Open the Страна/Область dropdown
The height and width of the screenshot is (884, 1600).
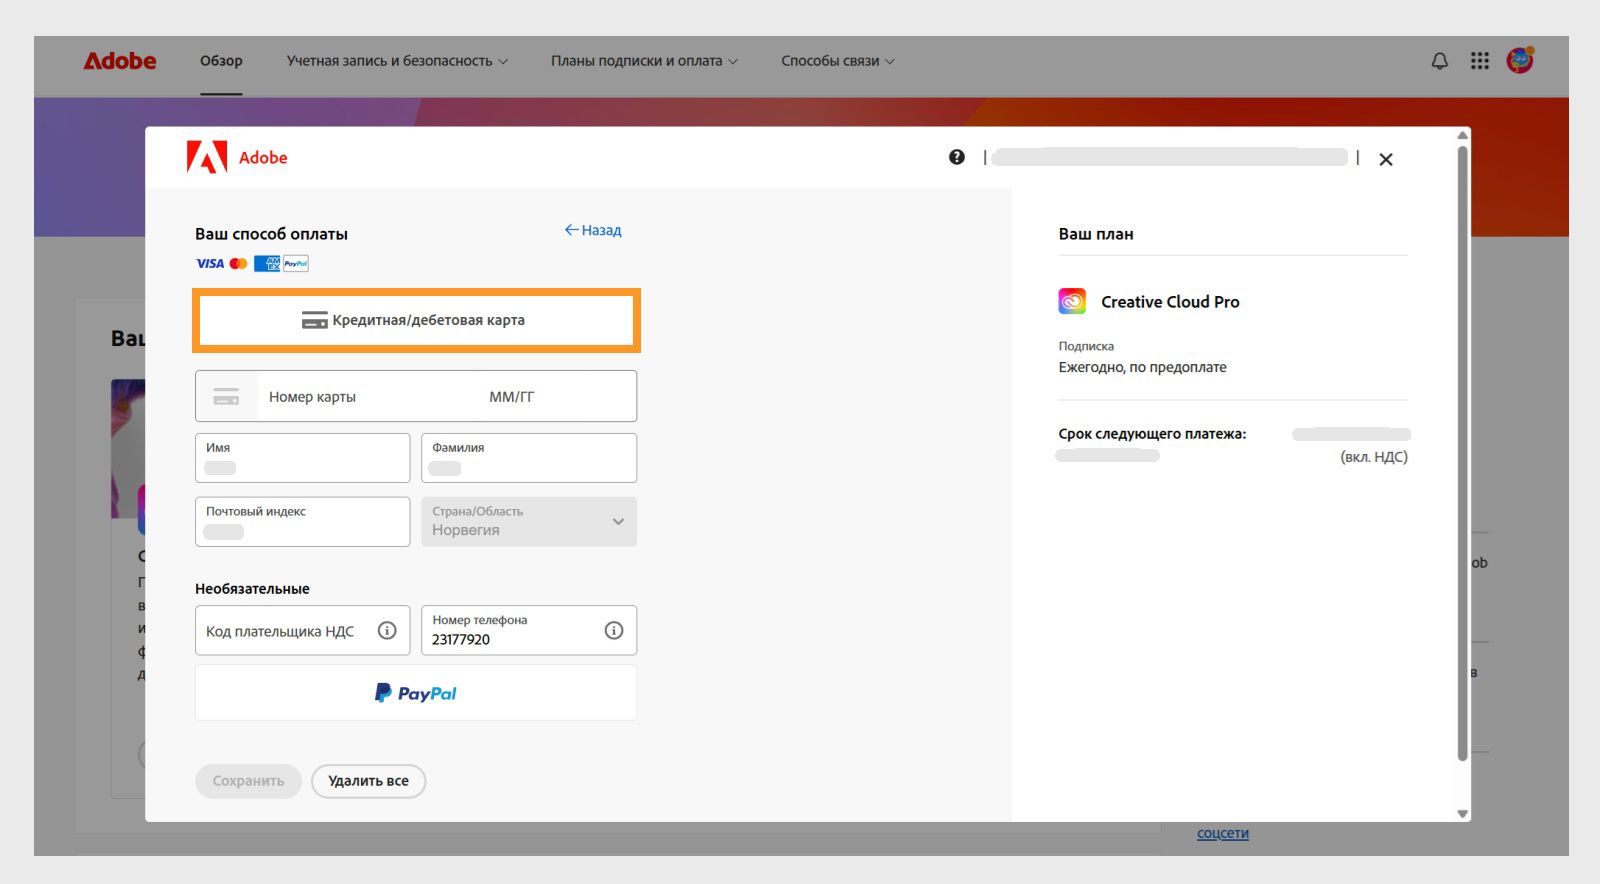[529, 522]
